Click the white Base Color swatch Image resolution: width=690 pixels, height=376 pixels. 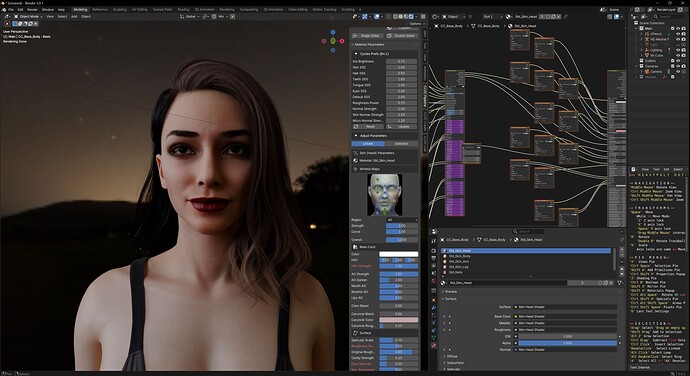(x=398, y=254)
